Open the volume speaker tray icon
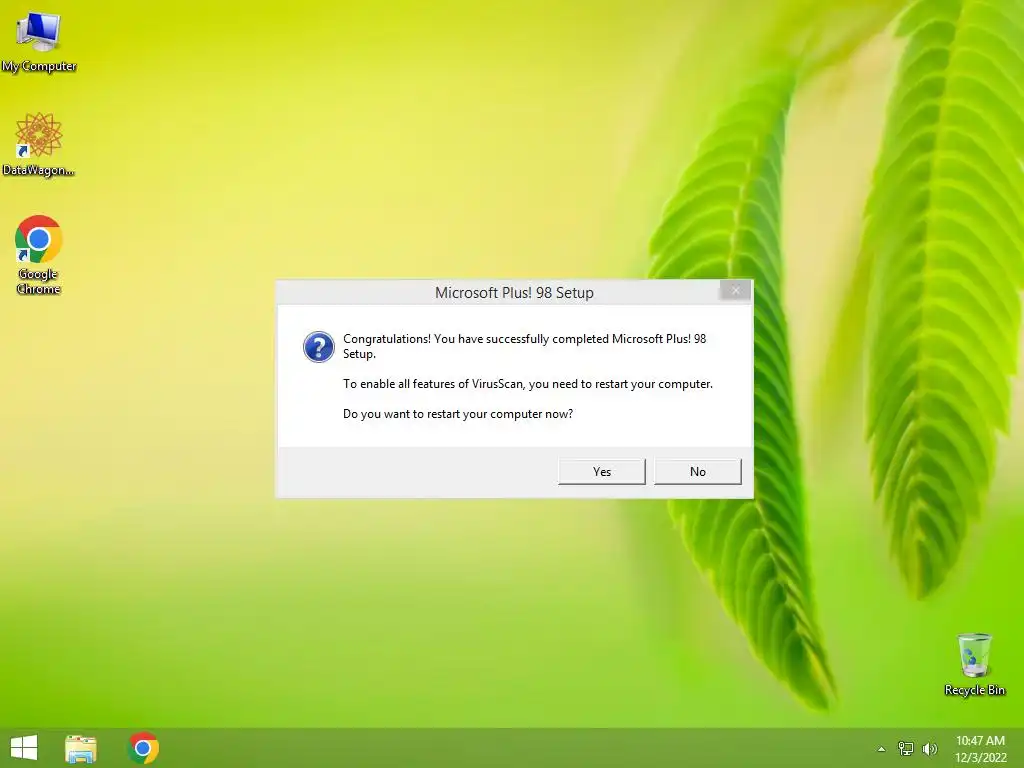Screen dimensions: 1024x768 [x=930, y=748]
